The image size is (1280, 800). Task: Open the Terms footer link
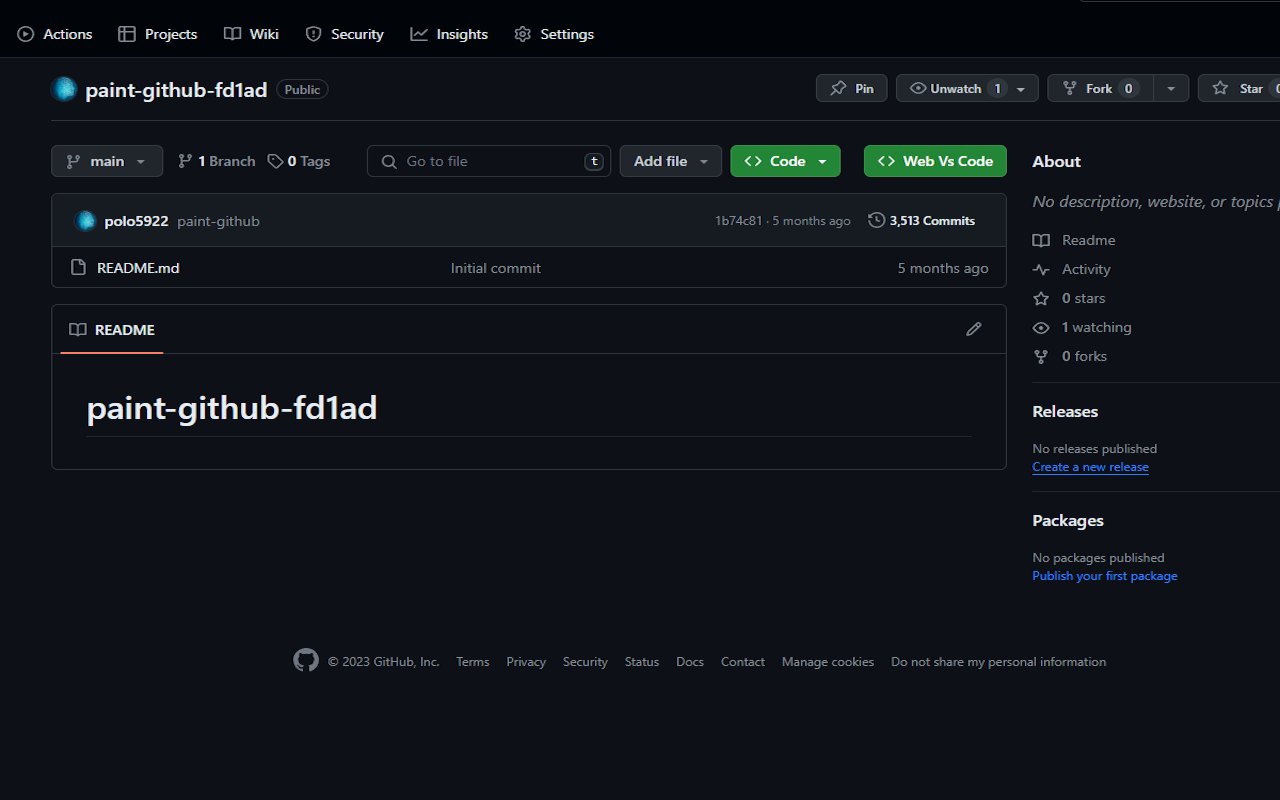click(x=473, y=662)
